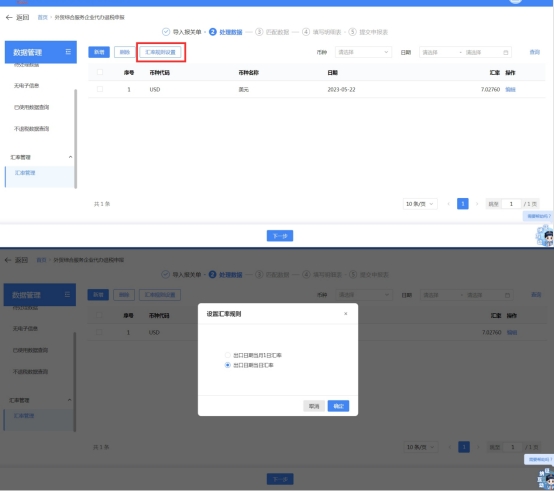Open 已使用数据查询 in the sidebar
This screenshot has width=554, height=492.
[31, 107]
